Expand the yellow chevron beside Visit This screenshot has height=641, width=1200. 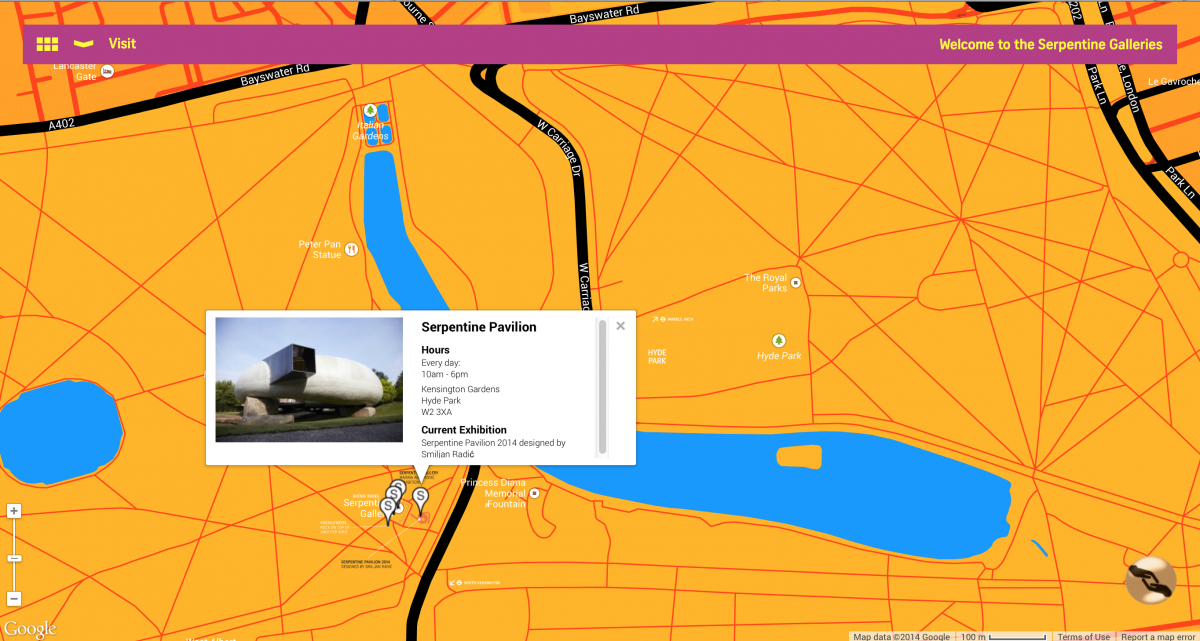click(x=84, y=44)
